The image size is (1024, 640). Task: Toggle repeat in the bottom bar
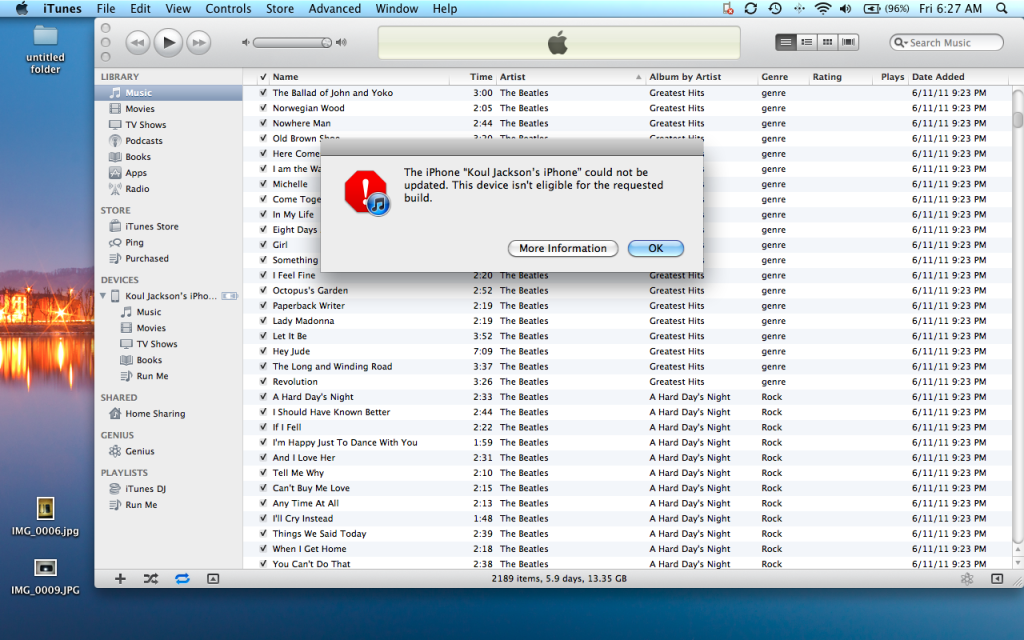(x=182, y=579)
